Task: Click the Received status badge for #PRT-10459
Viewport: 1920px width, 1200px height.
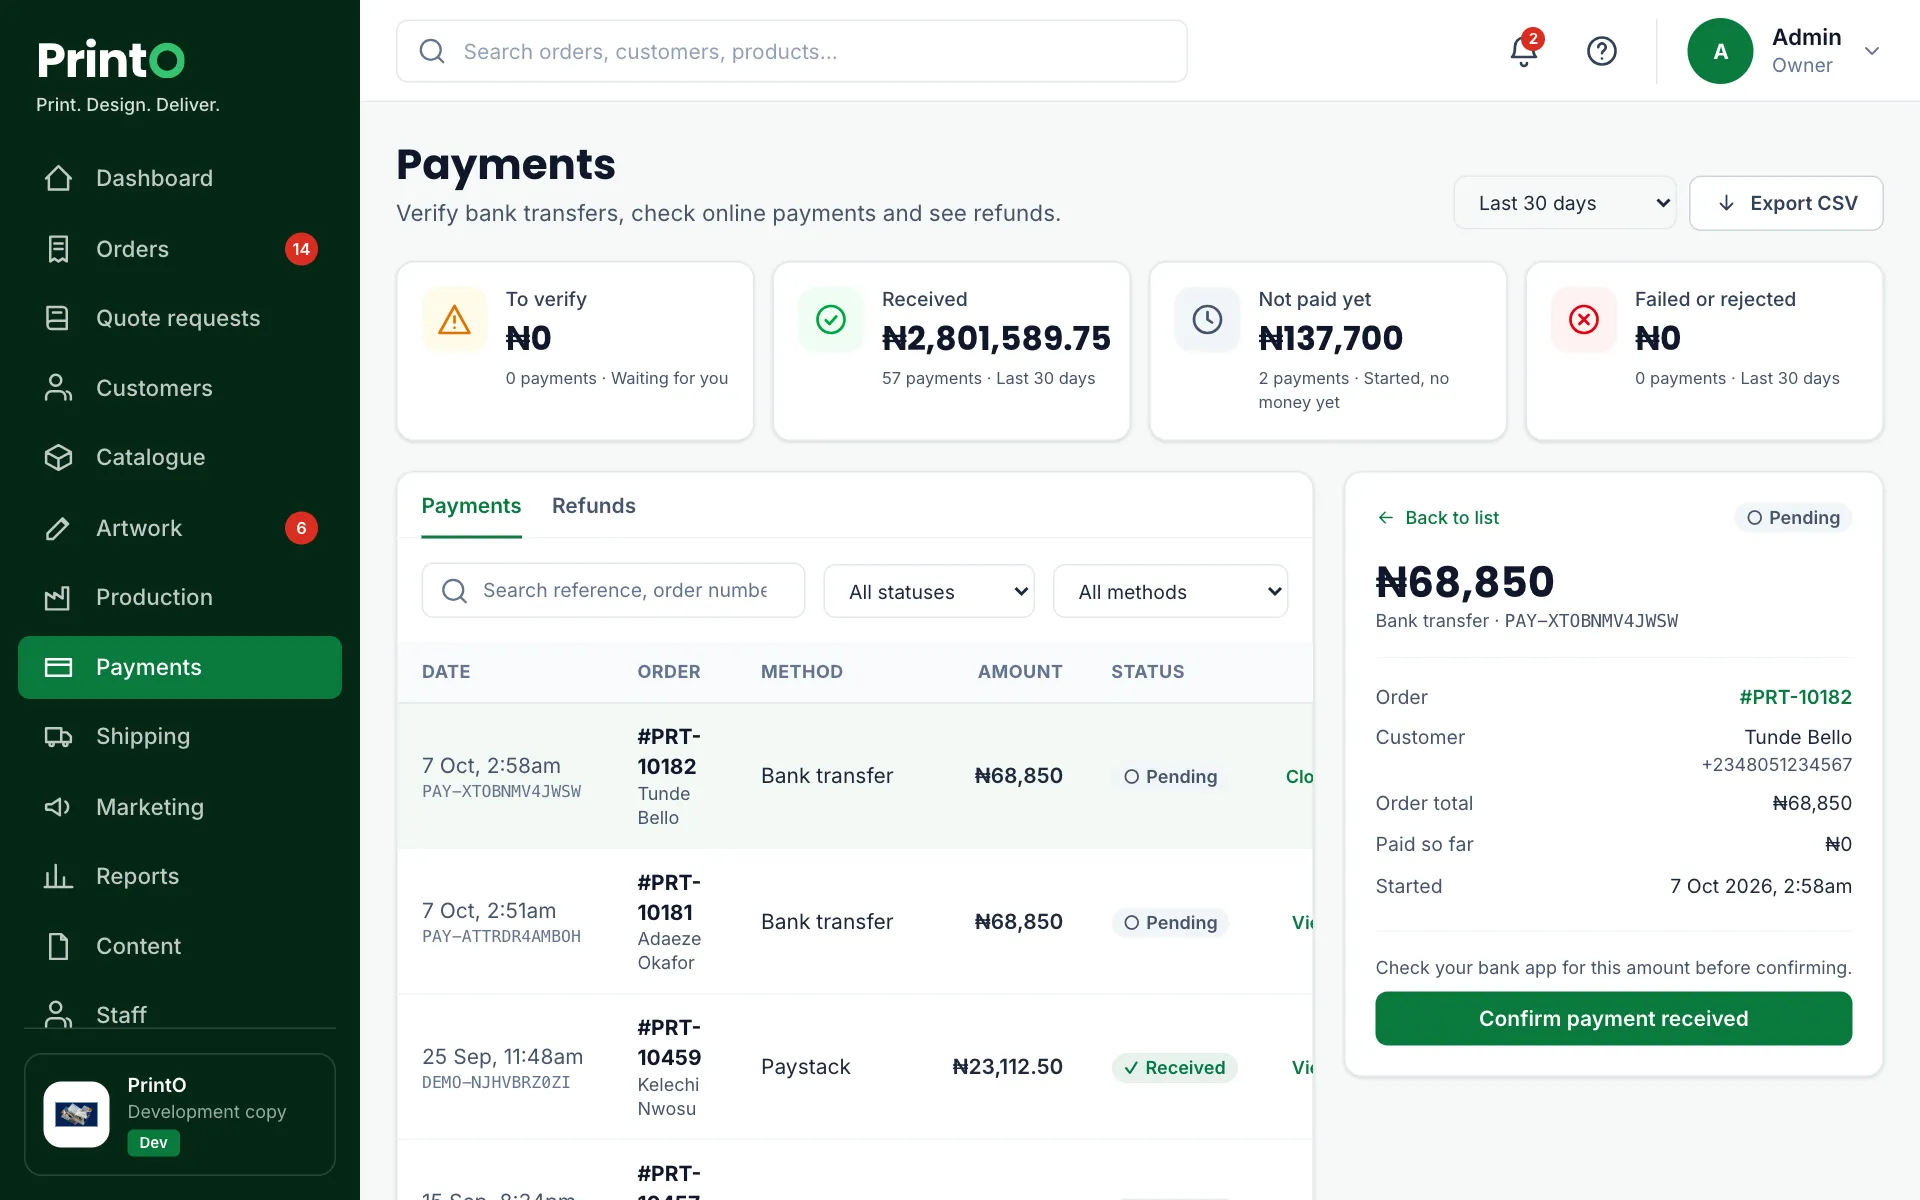Action: coord(1174,1067)
